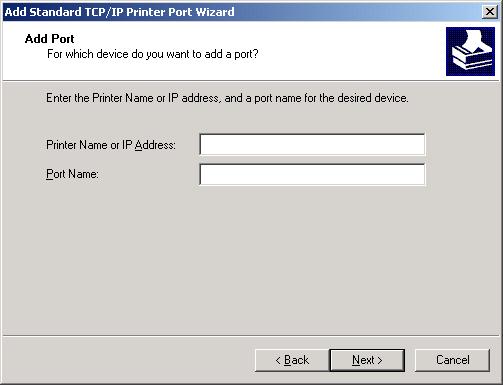
Task: Select the 'Port Name:' label
Action: point(72,174)
